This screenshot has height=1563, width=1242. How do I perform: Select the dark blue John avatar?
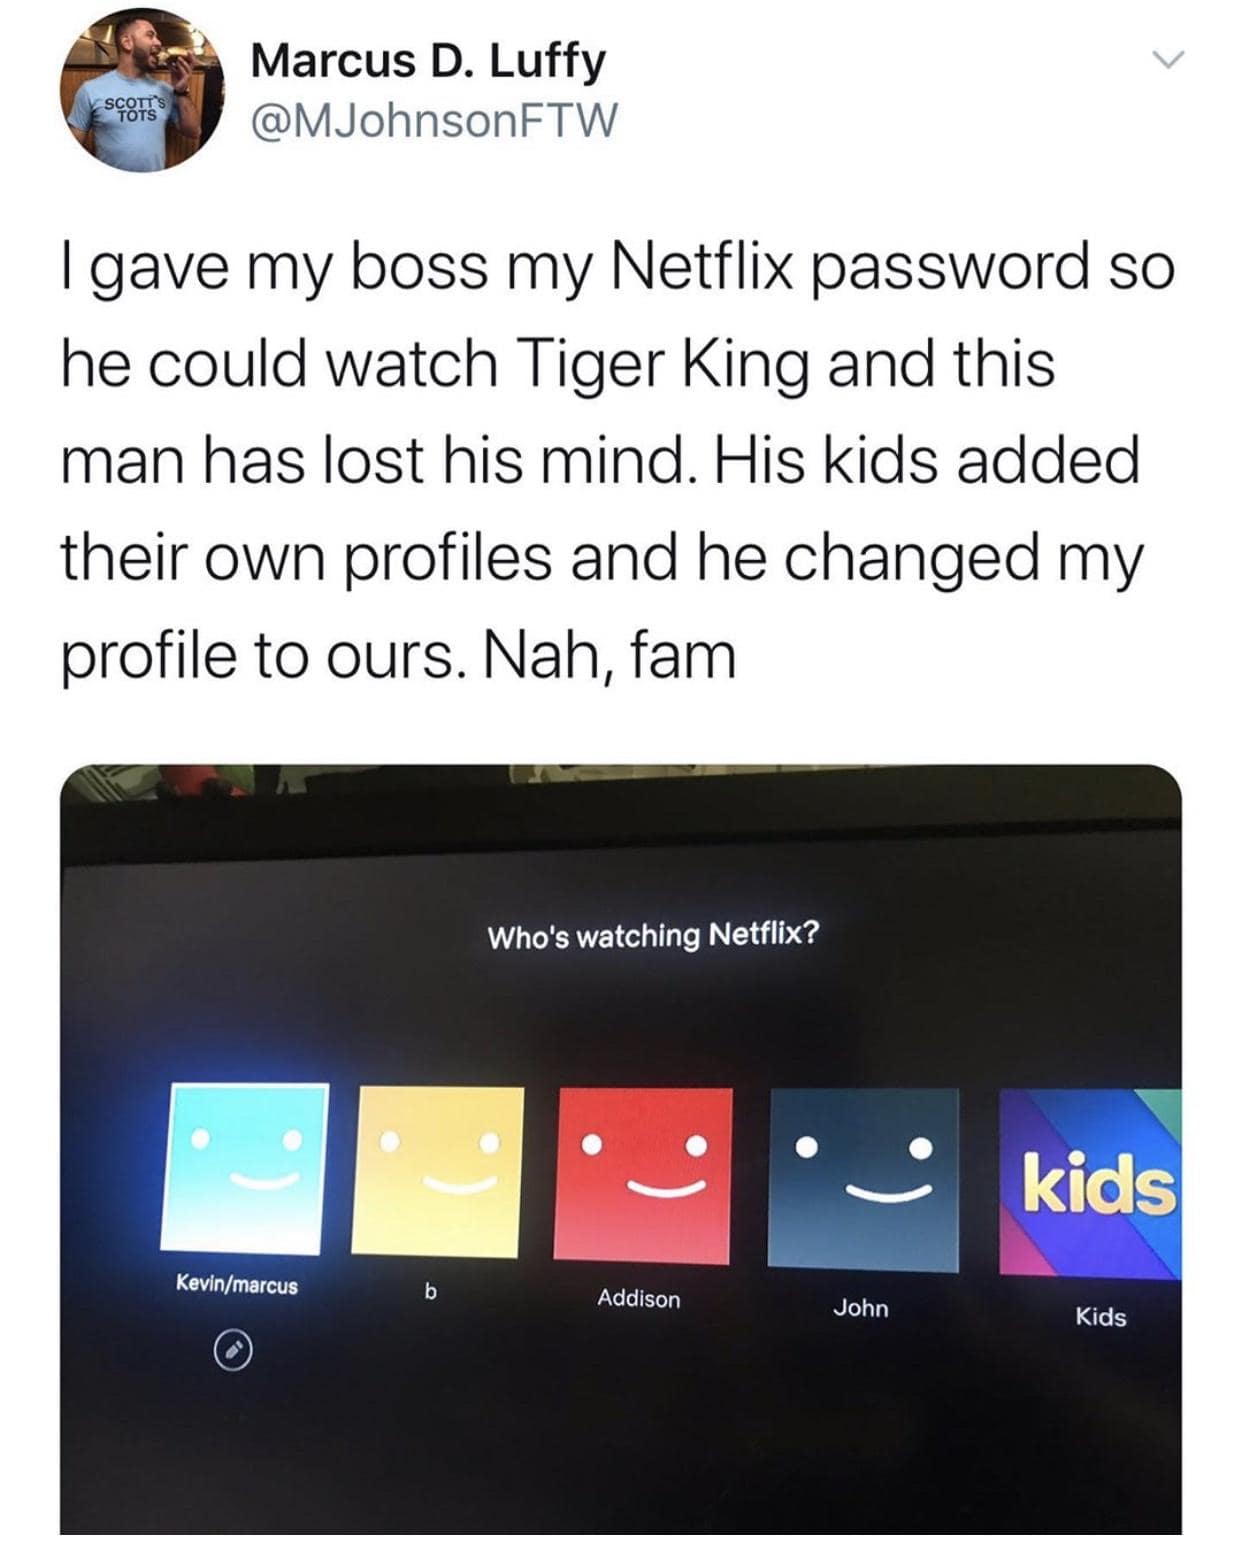863,1180
